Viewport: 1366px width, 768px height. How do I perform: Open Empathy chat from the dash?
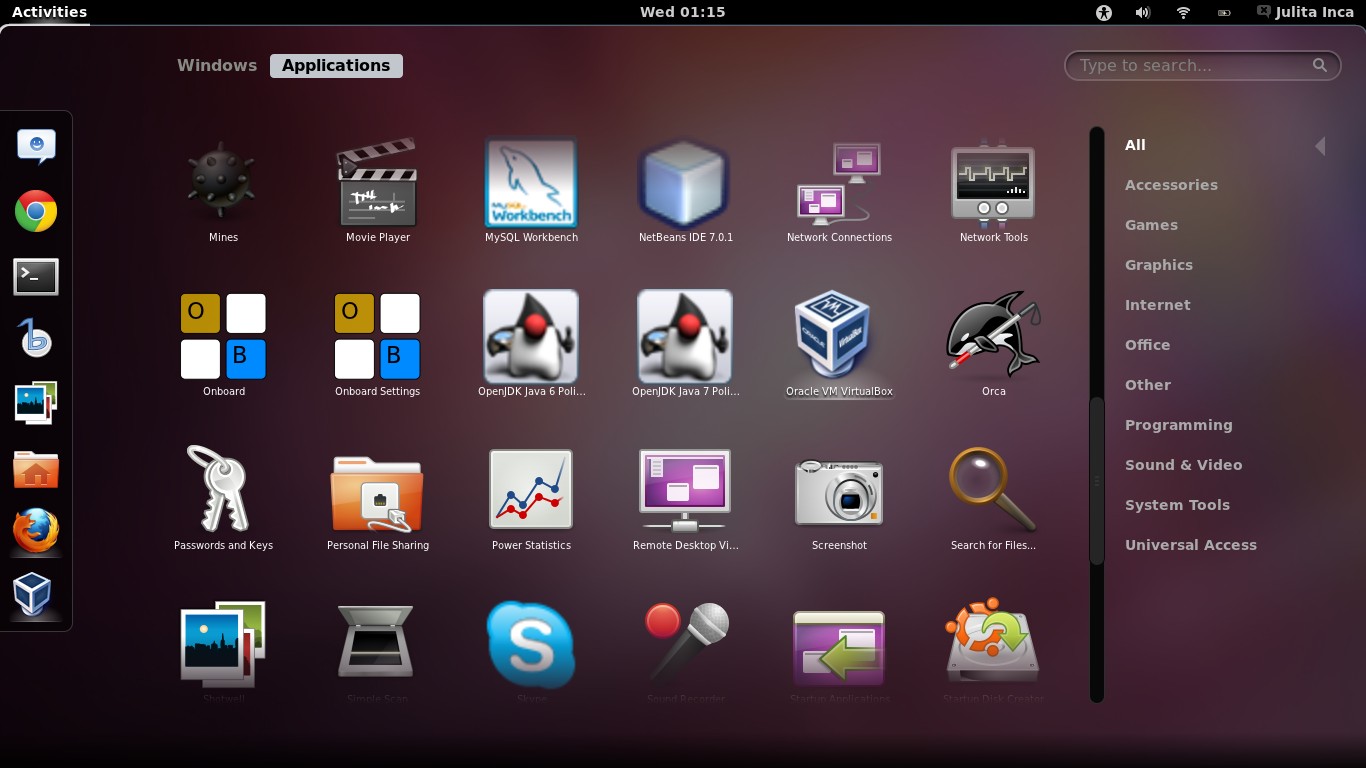pos(36,148)
